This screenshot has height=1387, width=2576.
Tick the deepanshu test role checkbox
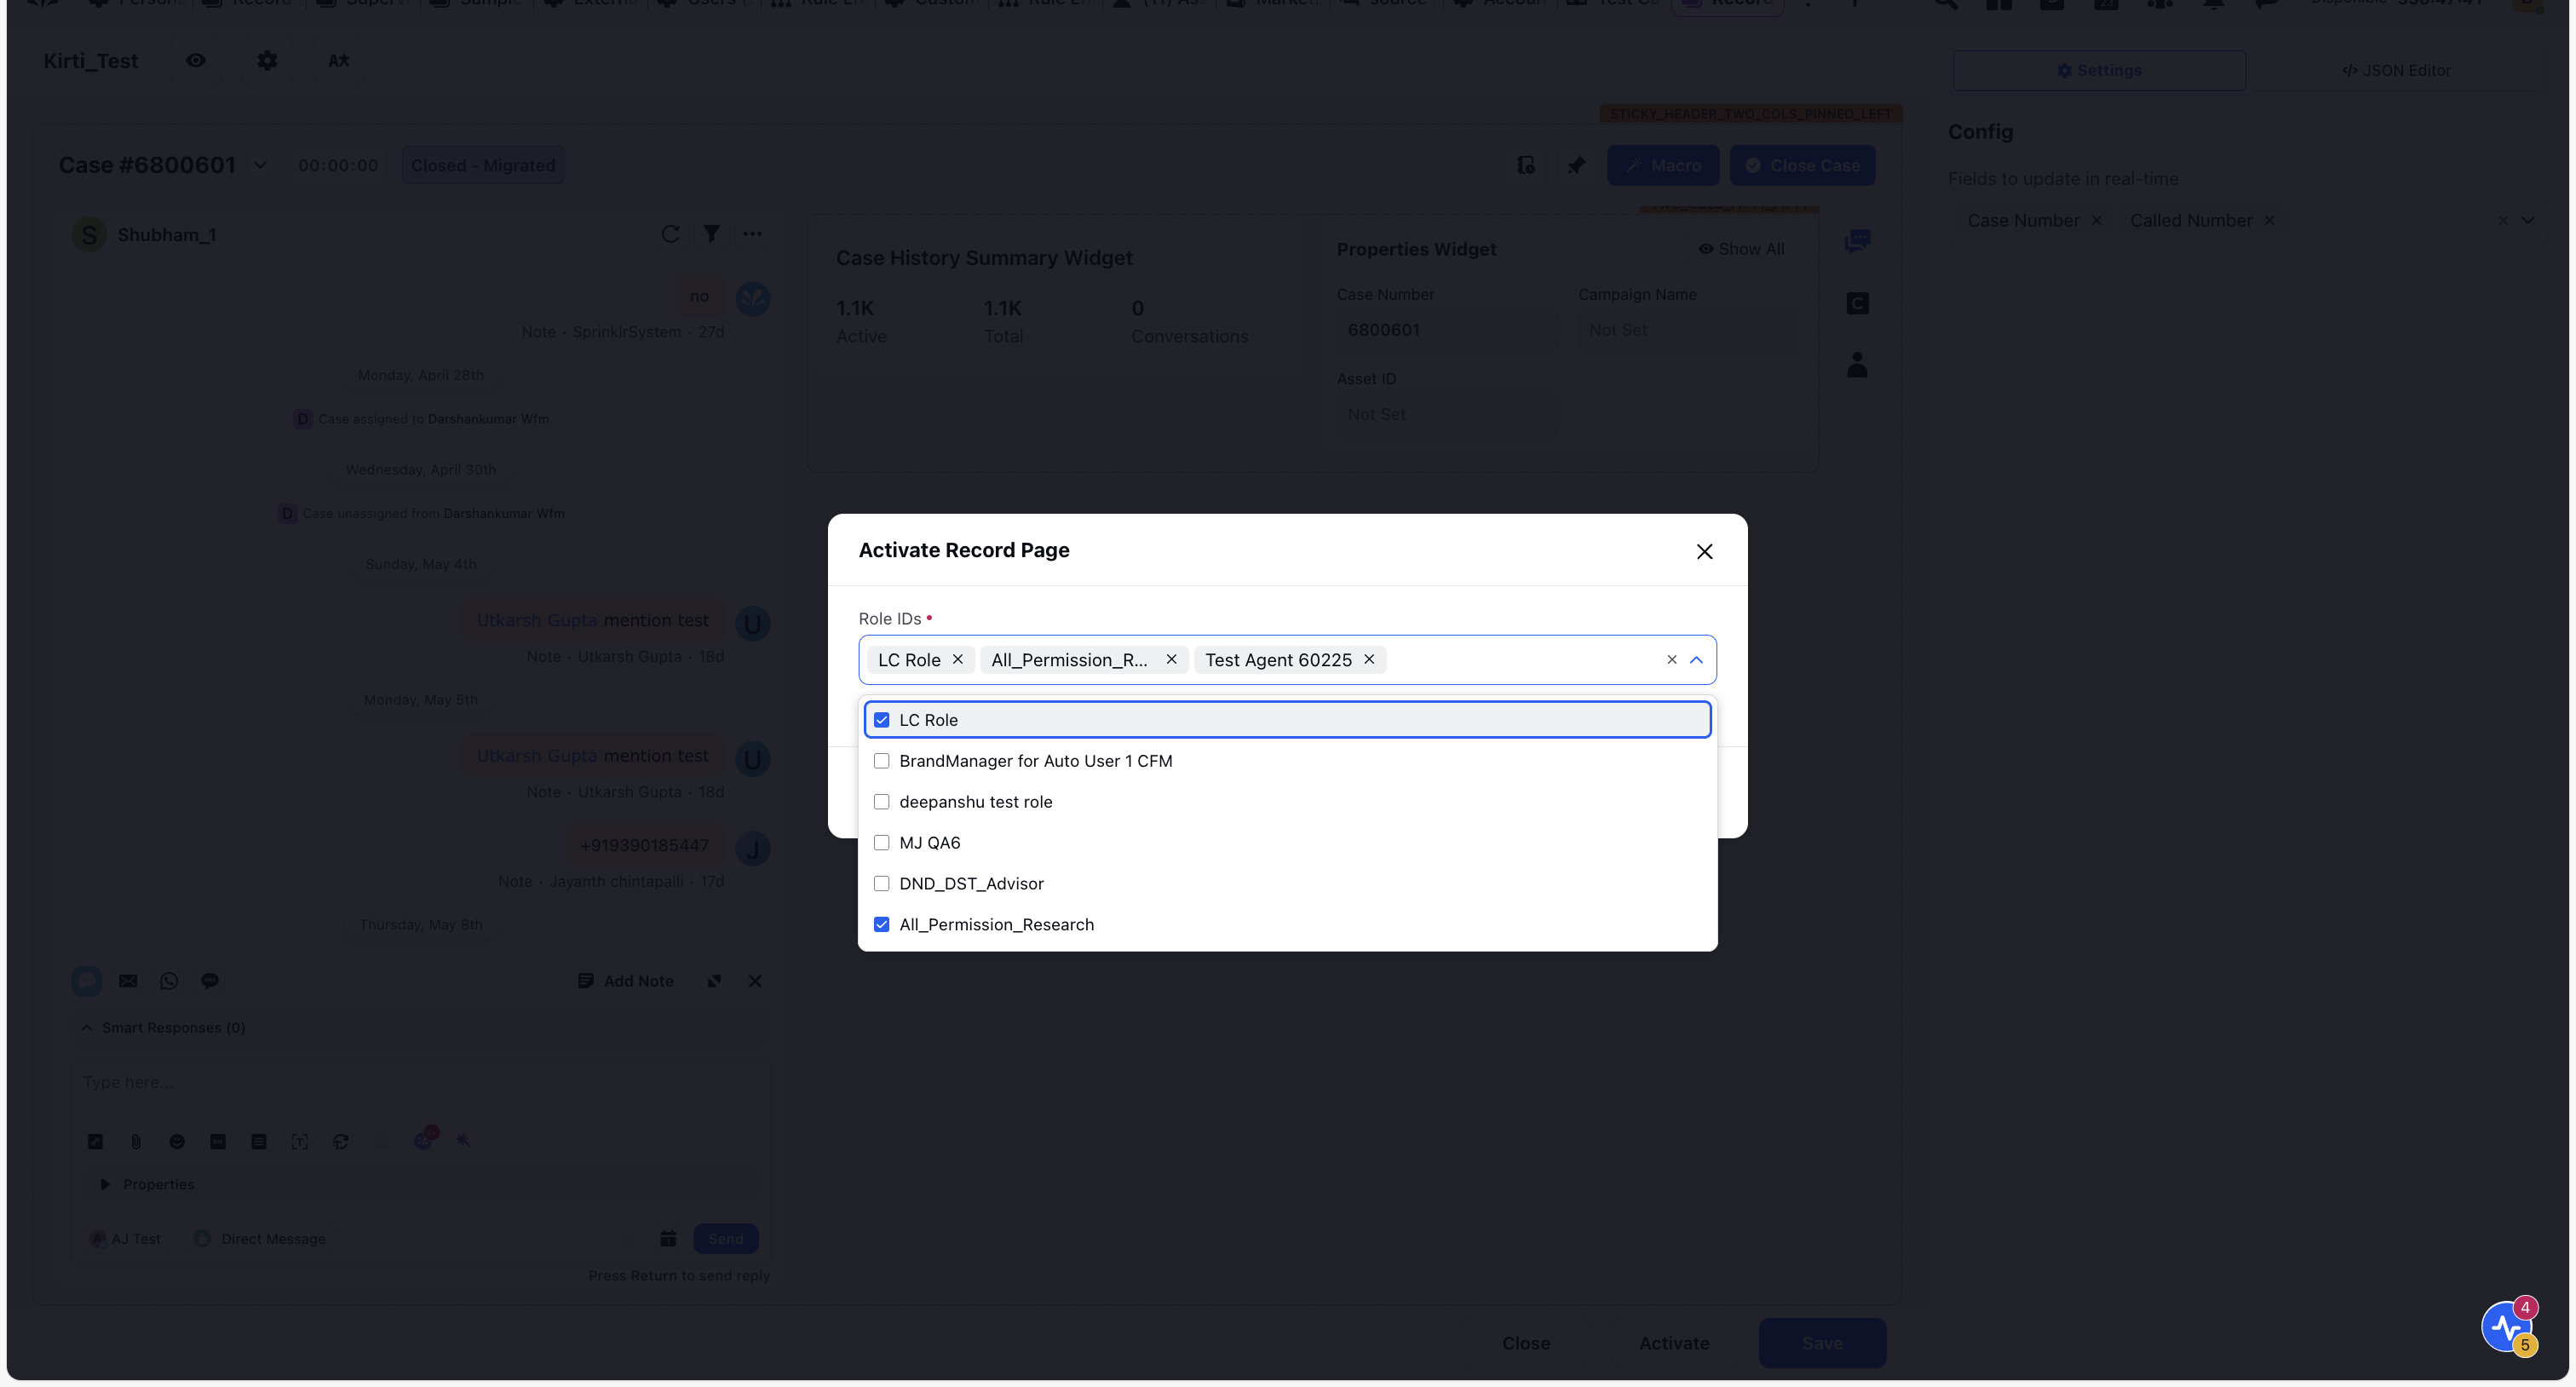(881, 802)
